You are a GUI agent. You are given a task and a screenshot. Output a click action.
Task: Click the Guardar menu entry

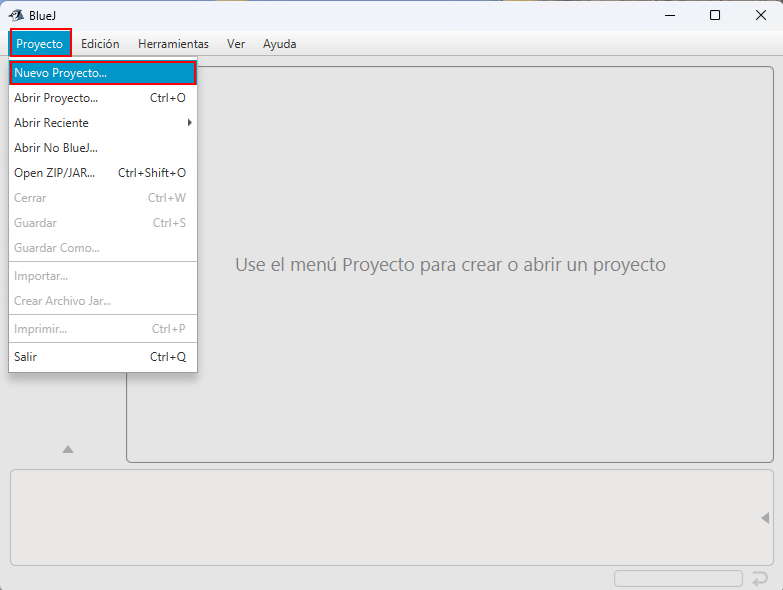tap(103, 223)
